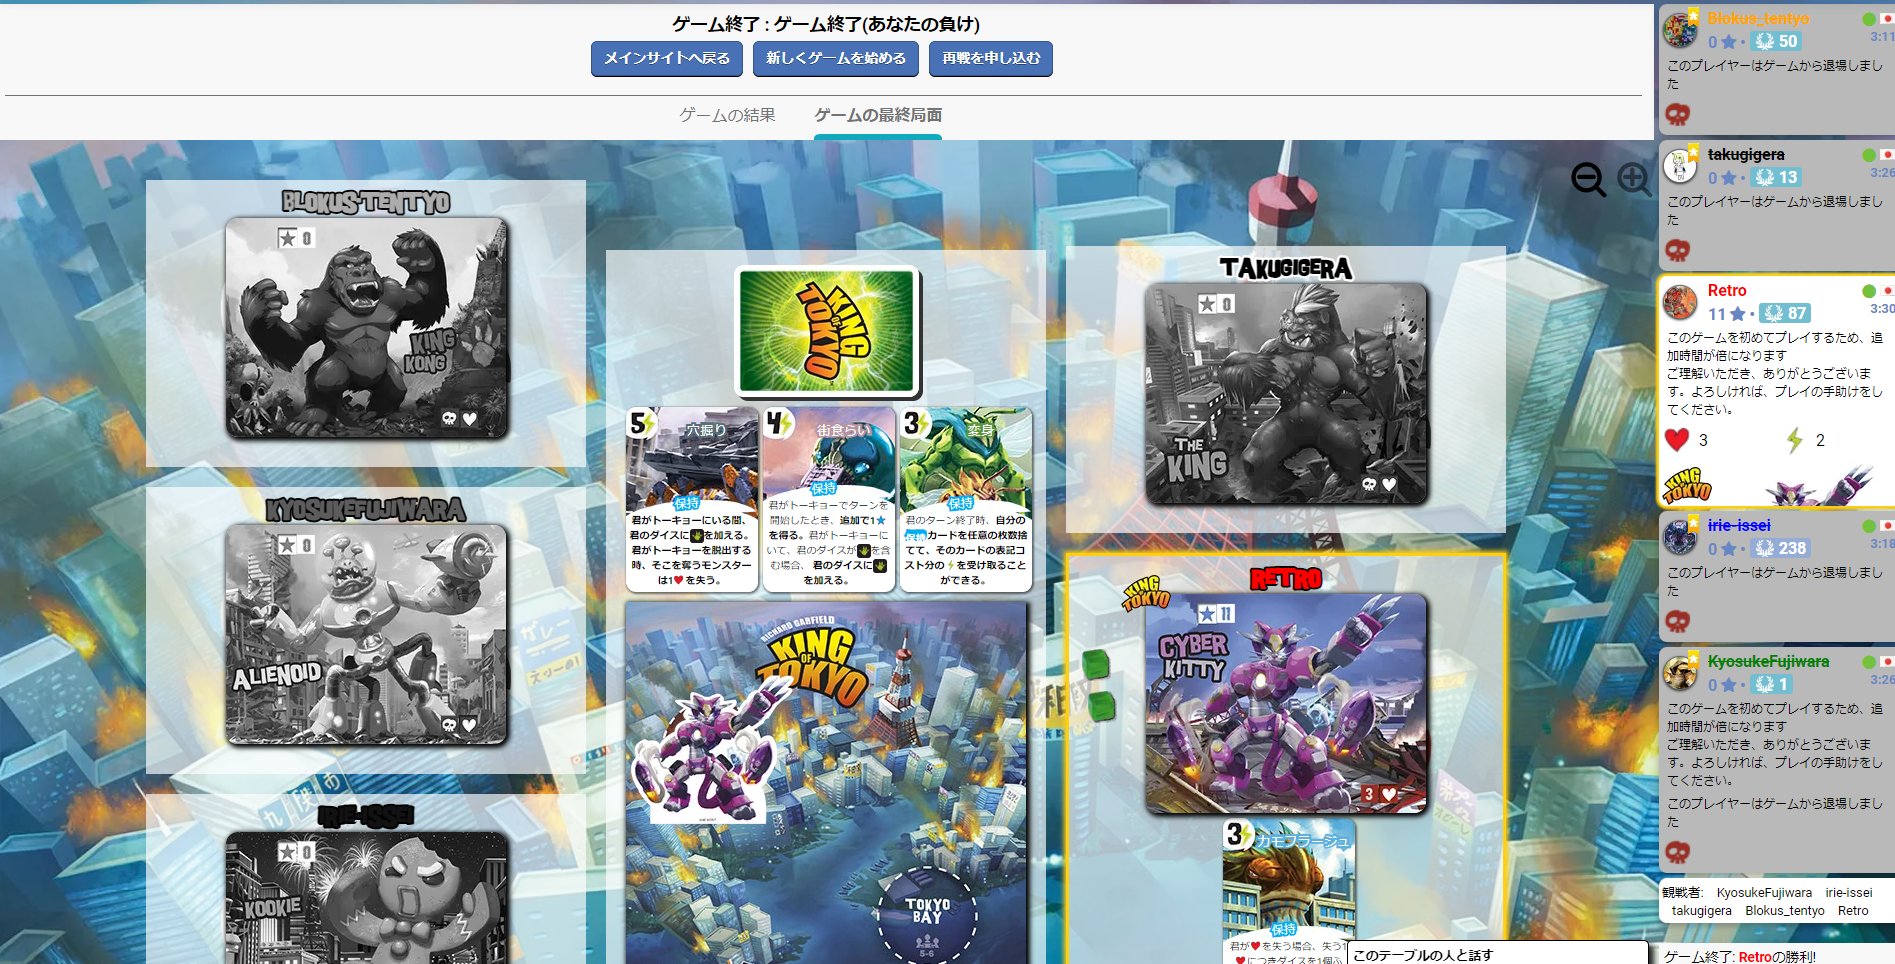Click the skull and heart icons on King Kong card
The image size is (1895, 964).
point(460,419)
